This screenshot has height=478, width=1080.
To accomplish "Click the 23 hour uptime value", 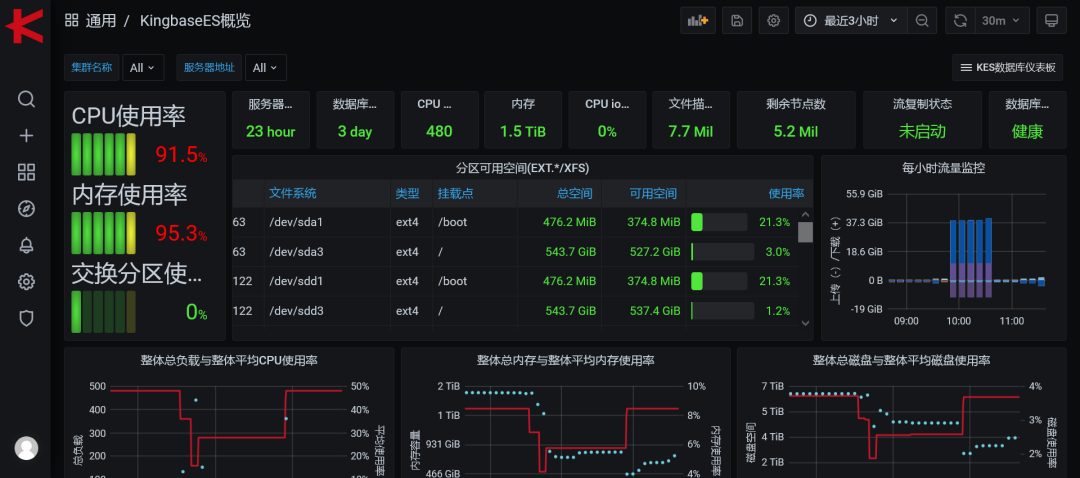I will pos(271,132).
